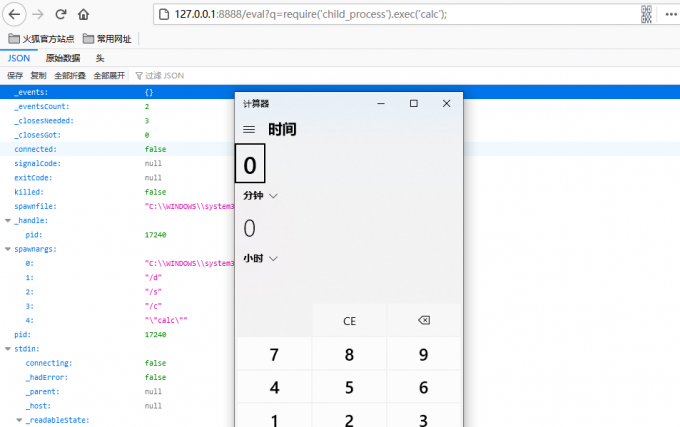This screenshot has width=680, height=427.
Task: Click the "\"calc\"" argument value
Action: pyautogui.click(x=166, y=320)
